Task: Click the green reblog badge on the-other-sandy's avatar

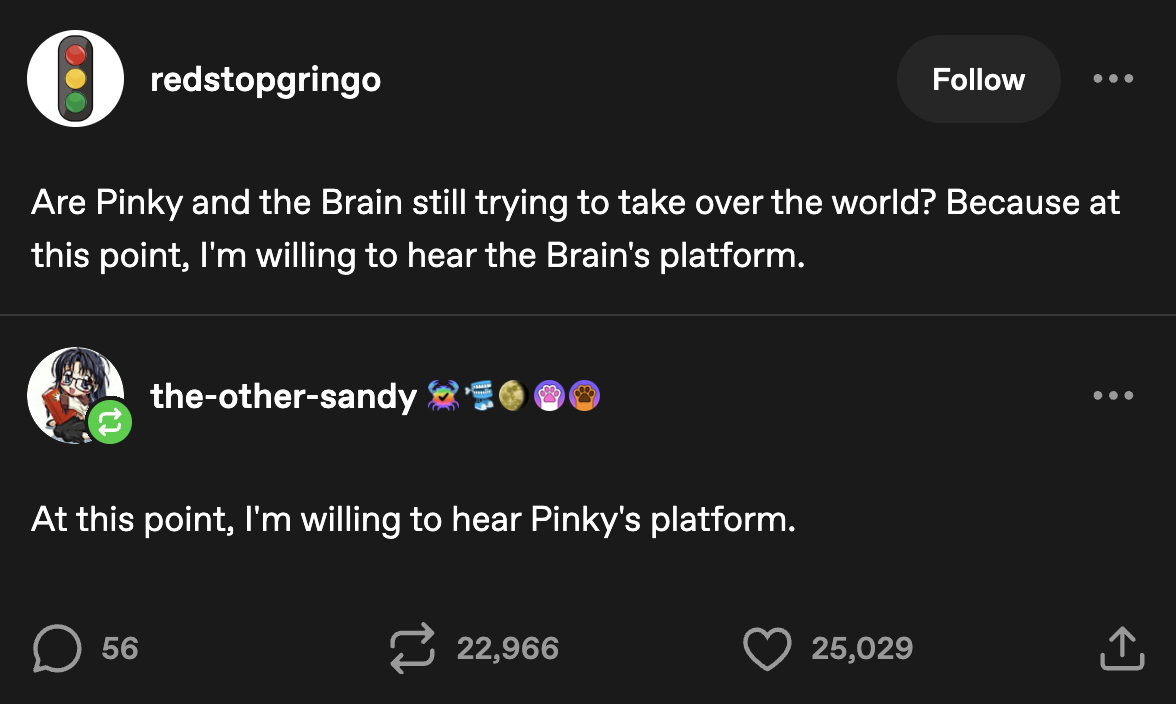Action: [110, 423]
